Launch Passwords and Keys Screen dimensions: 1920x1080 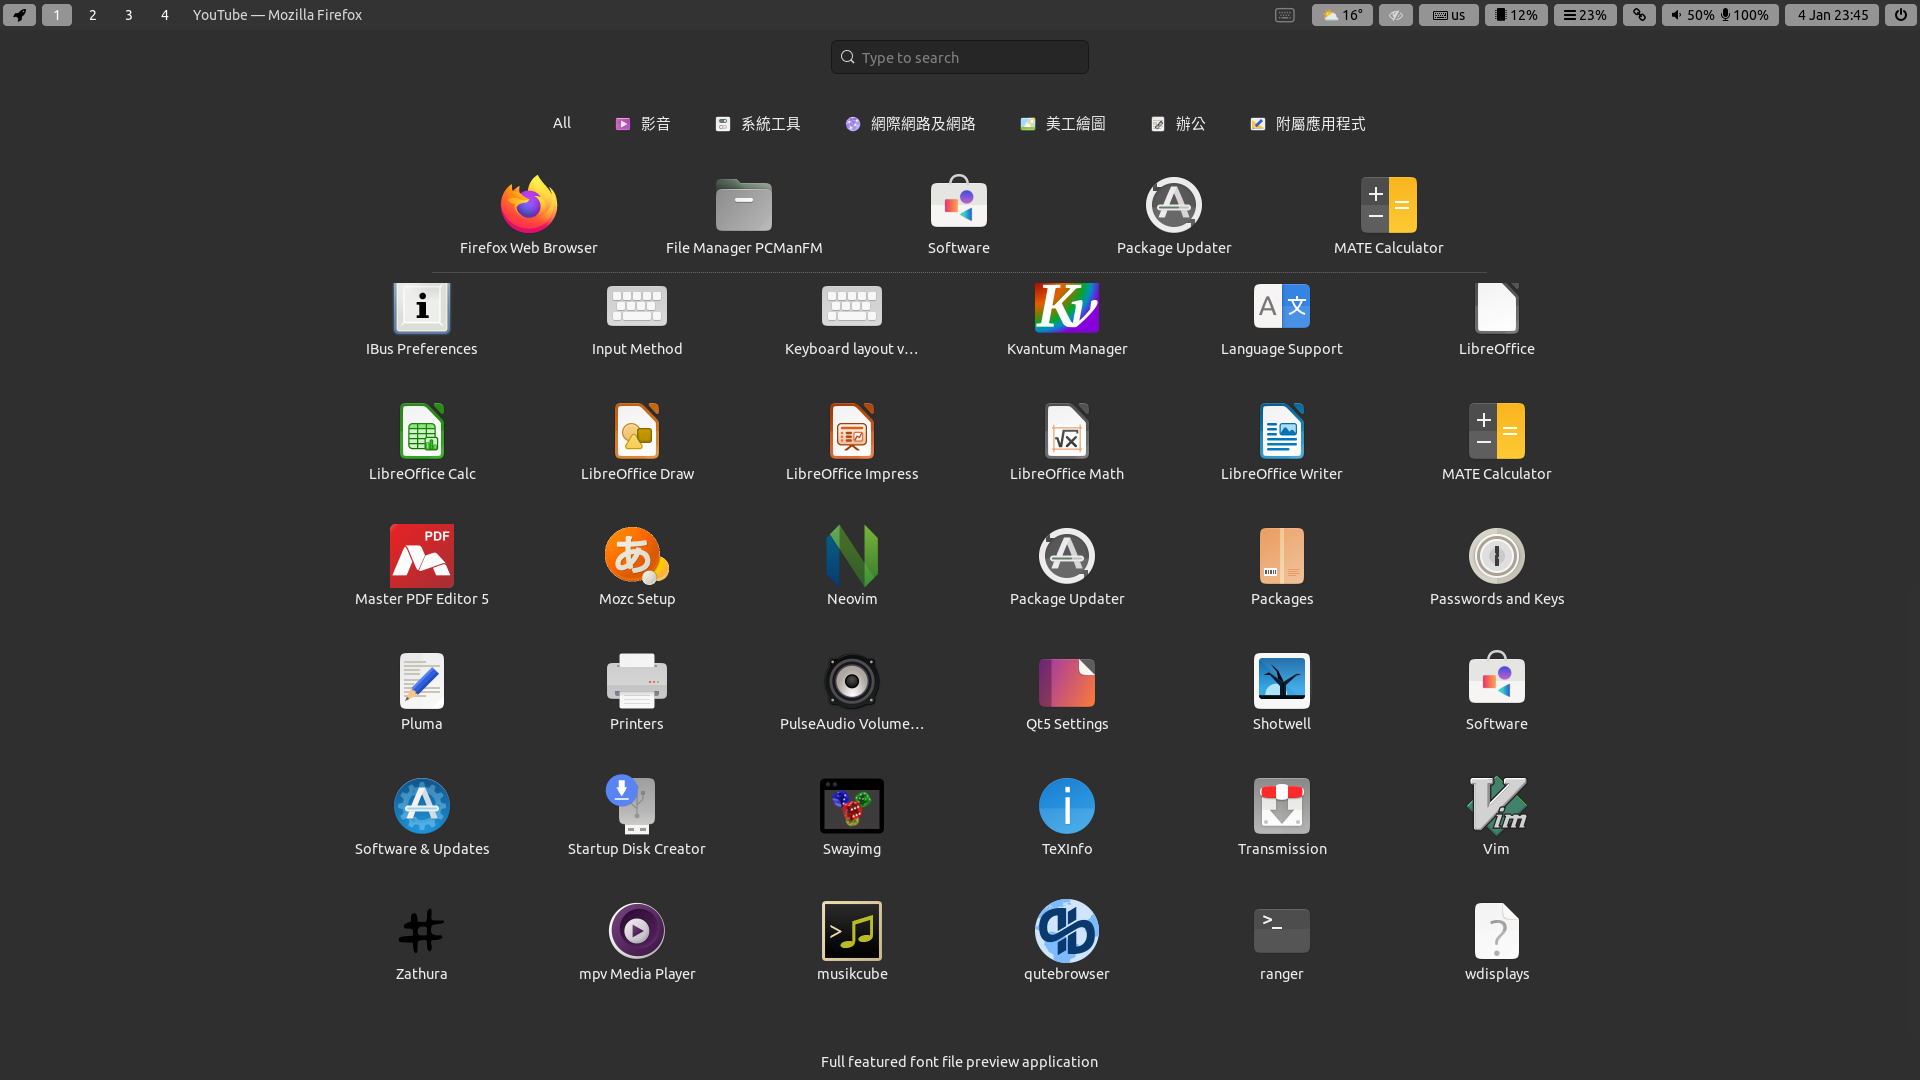1497,567
